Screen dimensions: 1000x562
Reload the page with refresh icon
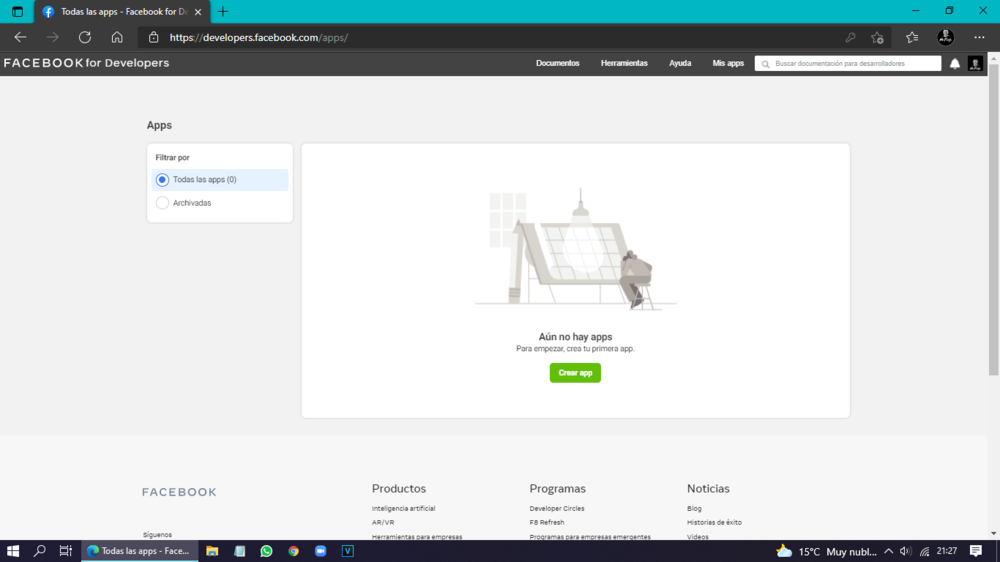pyautogui.click(x=85, y=37)
